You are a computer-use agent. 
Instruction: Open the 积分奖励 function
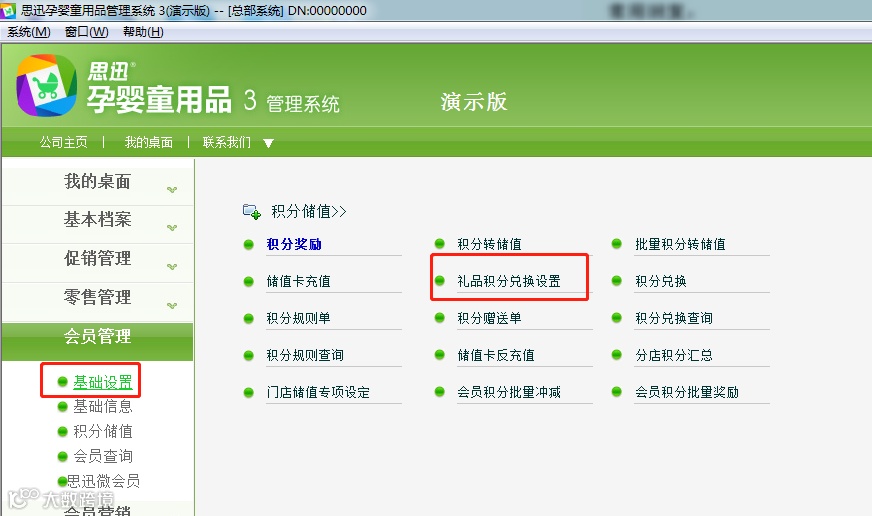click(x=294, y=244)
